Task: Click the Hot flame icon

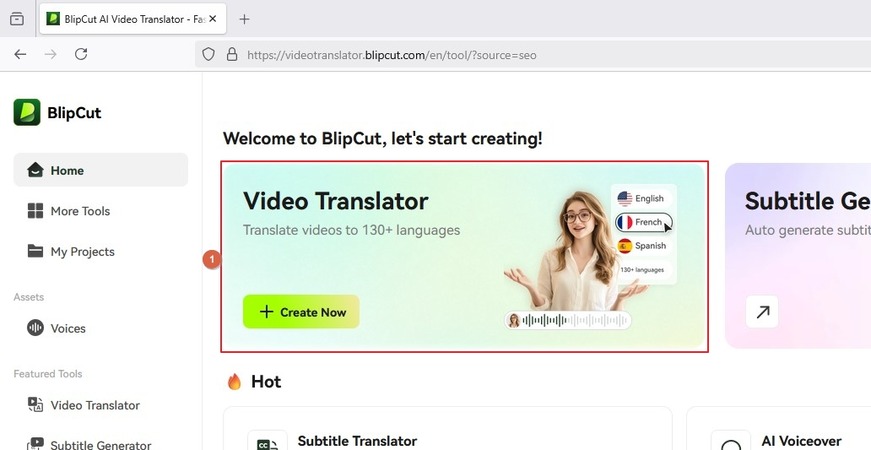Action: [234, 381]
